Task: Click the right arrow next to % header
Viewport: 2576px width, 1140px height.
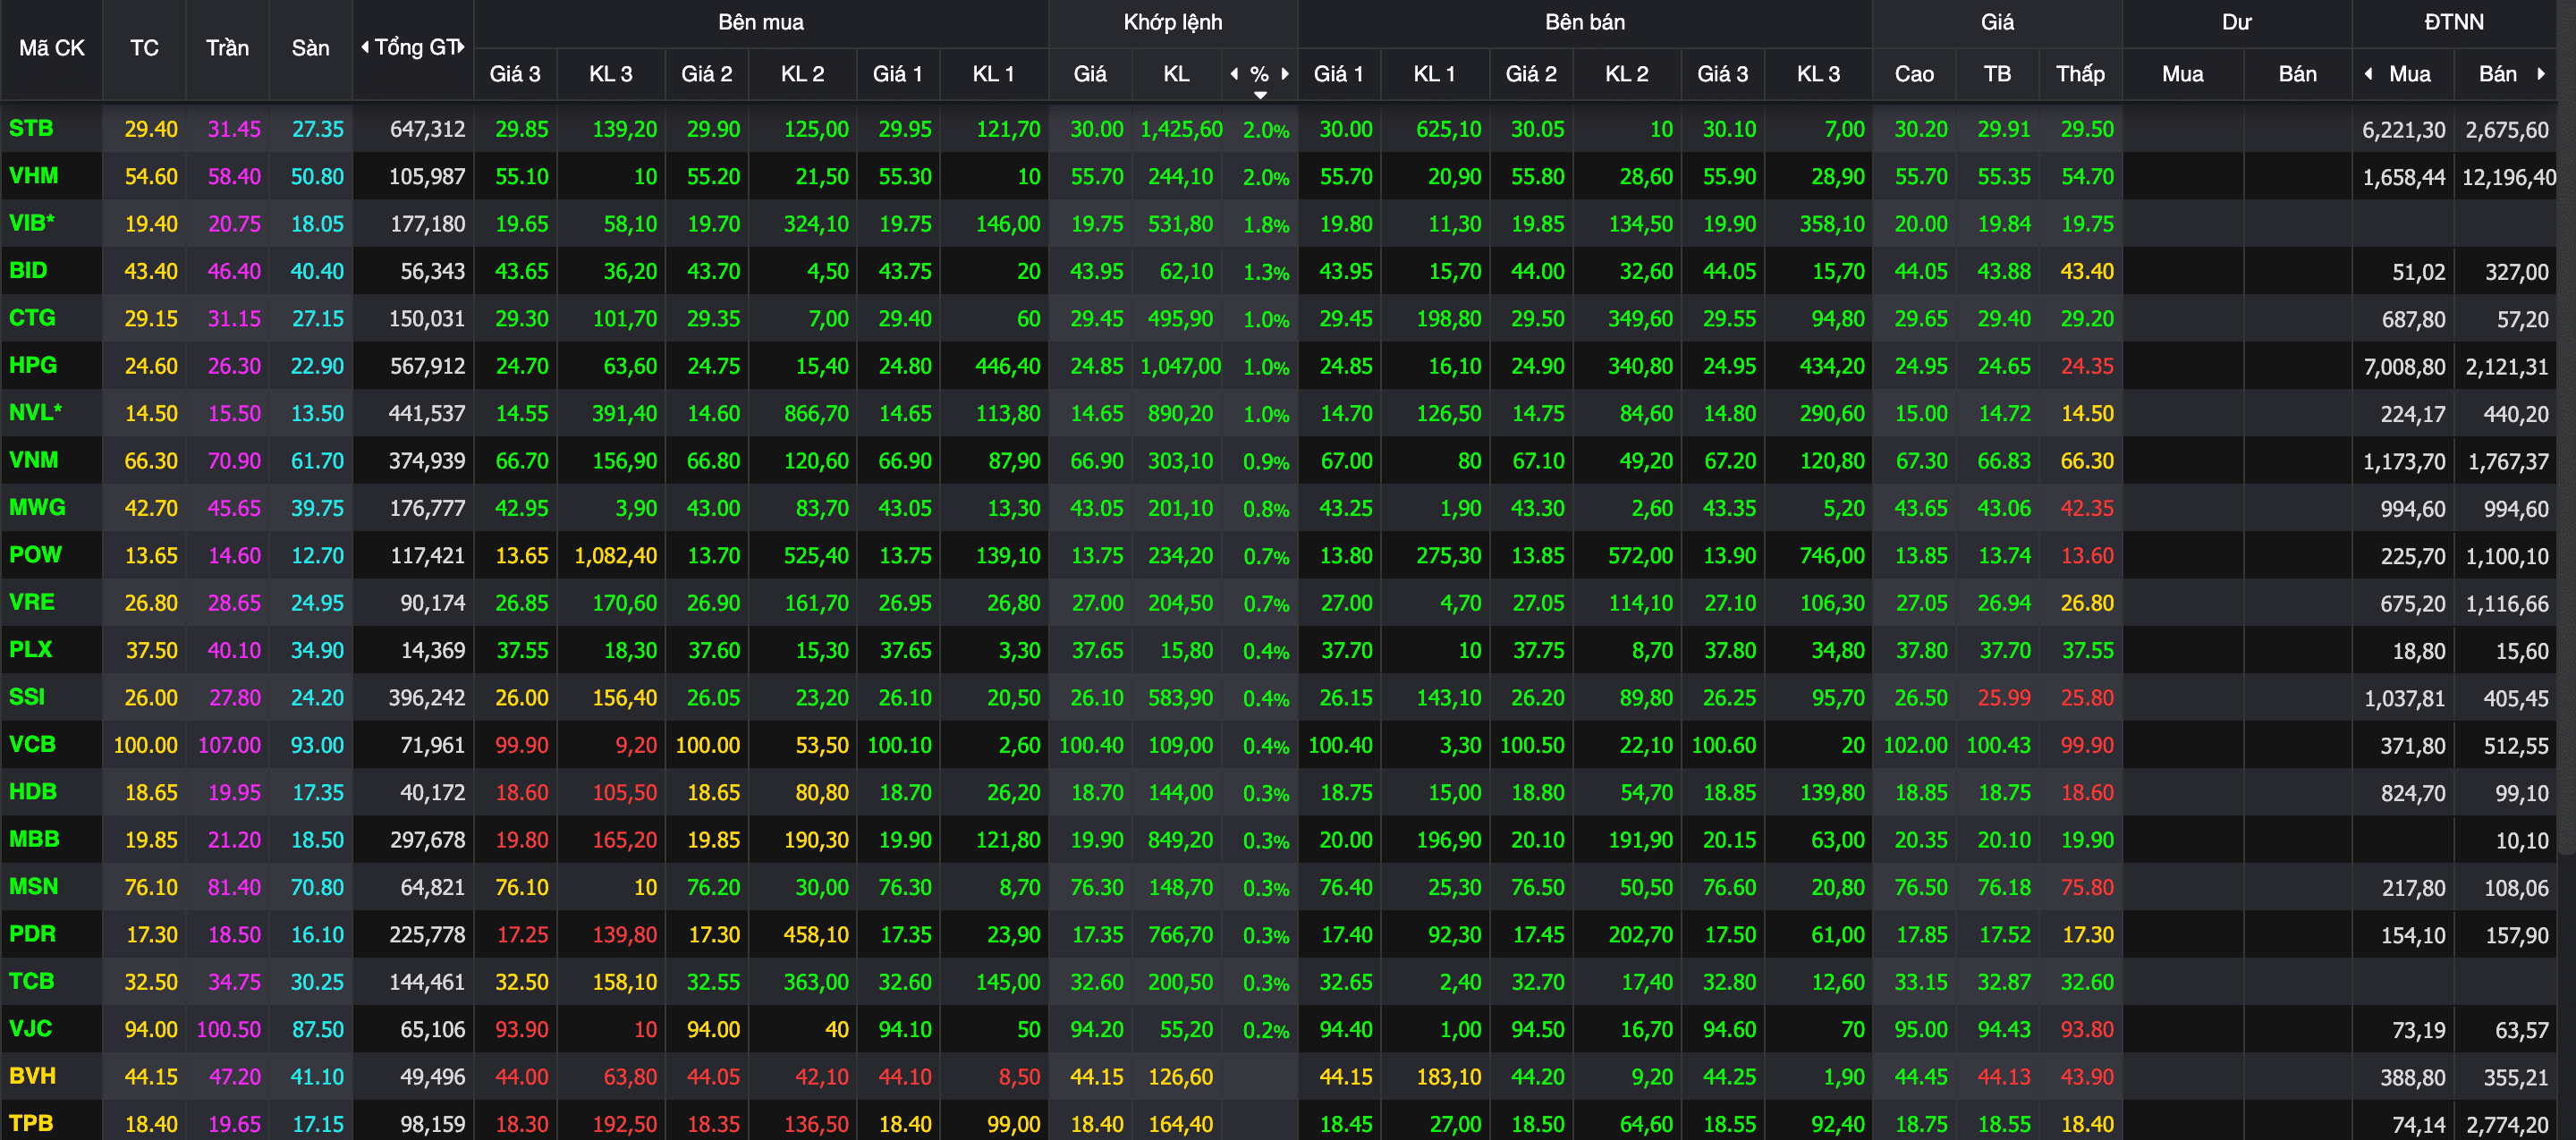Action: [1285, 73]
